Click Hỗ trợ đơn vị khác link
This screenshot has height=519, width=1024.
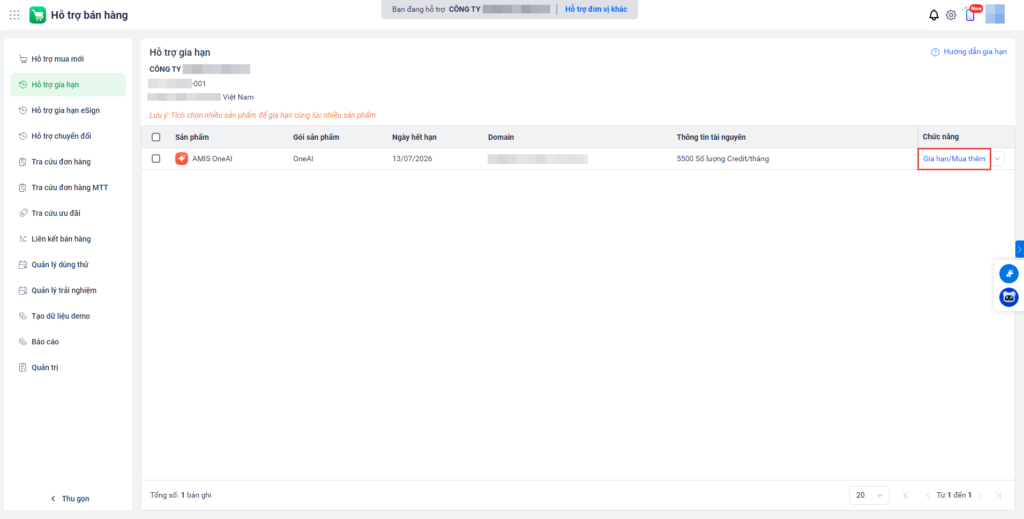pyautogui.click(x=596, y=9)
